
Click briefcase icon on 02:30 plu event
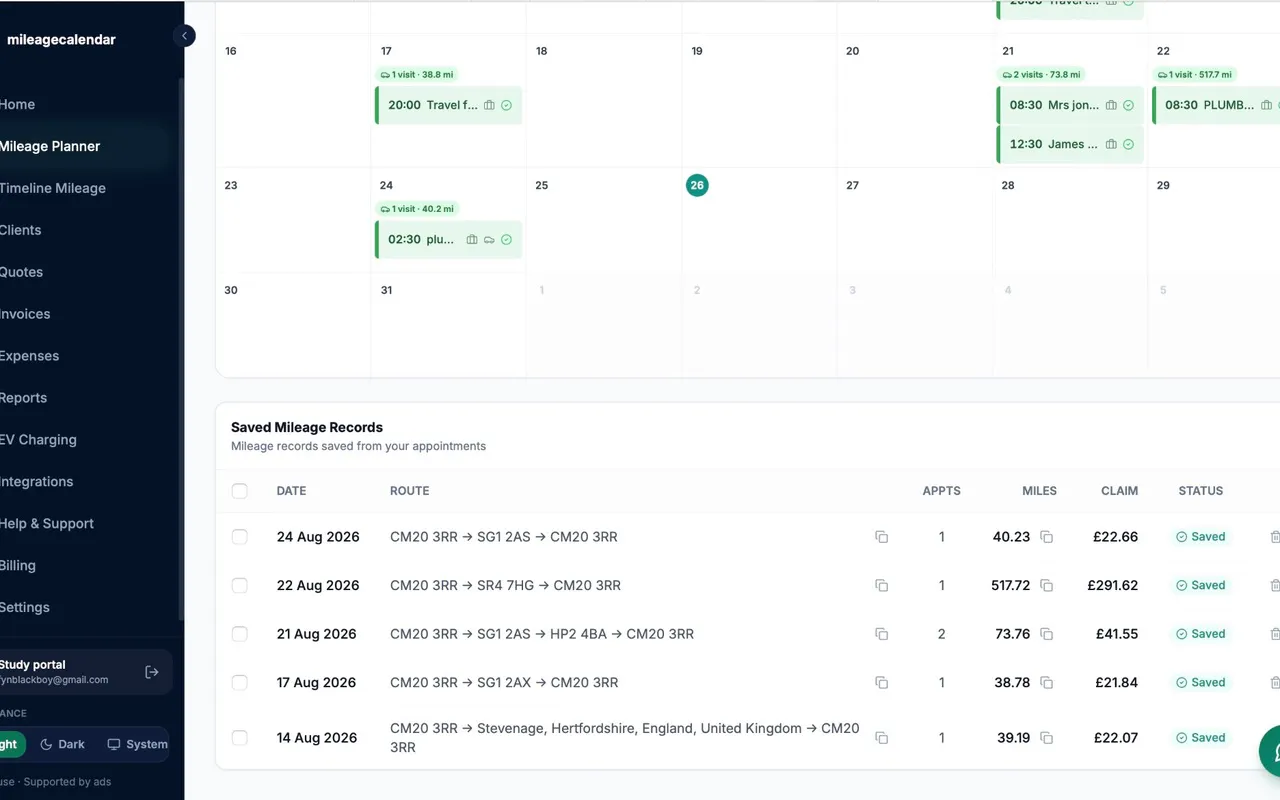click(x=472, y=240)
